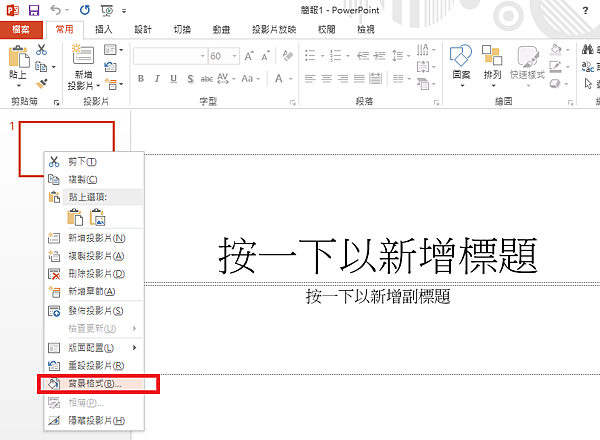The width and height of the screenshot is (600, 440).
Task: Switch to the Transitions (切換) tab
Action: 182,29
